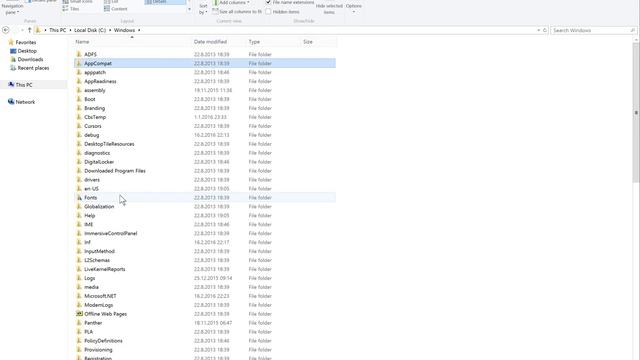Select the Microsoft.NET folder name
Viewport: 640px width, 360px height.
(x=100, y=296)
